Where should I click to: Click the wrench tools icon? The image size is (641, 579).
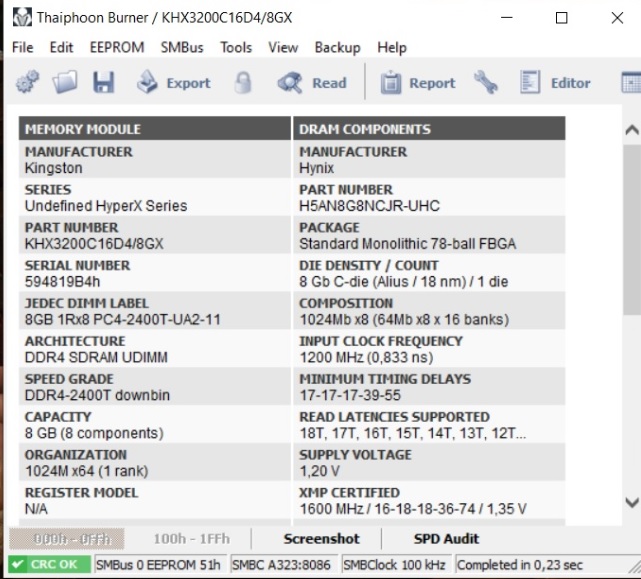click(x=485, y=82)
